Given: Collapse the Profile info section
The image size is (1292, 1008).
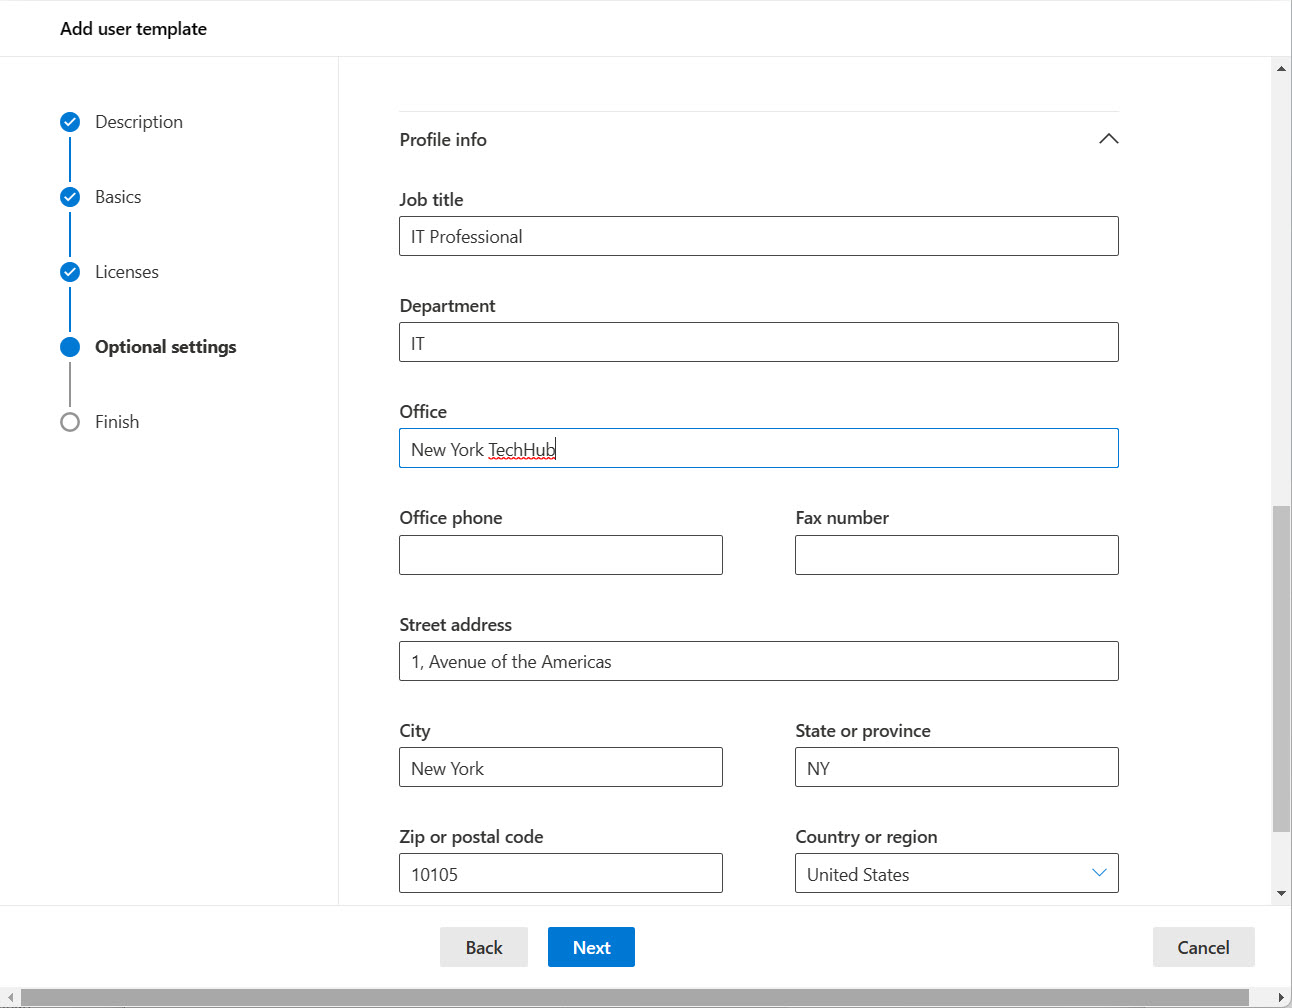Looking at the screenshot, I should pos(1108,139).
